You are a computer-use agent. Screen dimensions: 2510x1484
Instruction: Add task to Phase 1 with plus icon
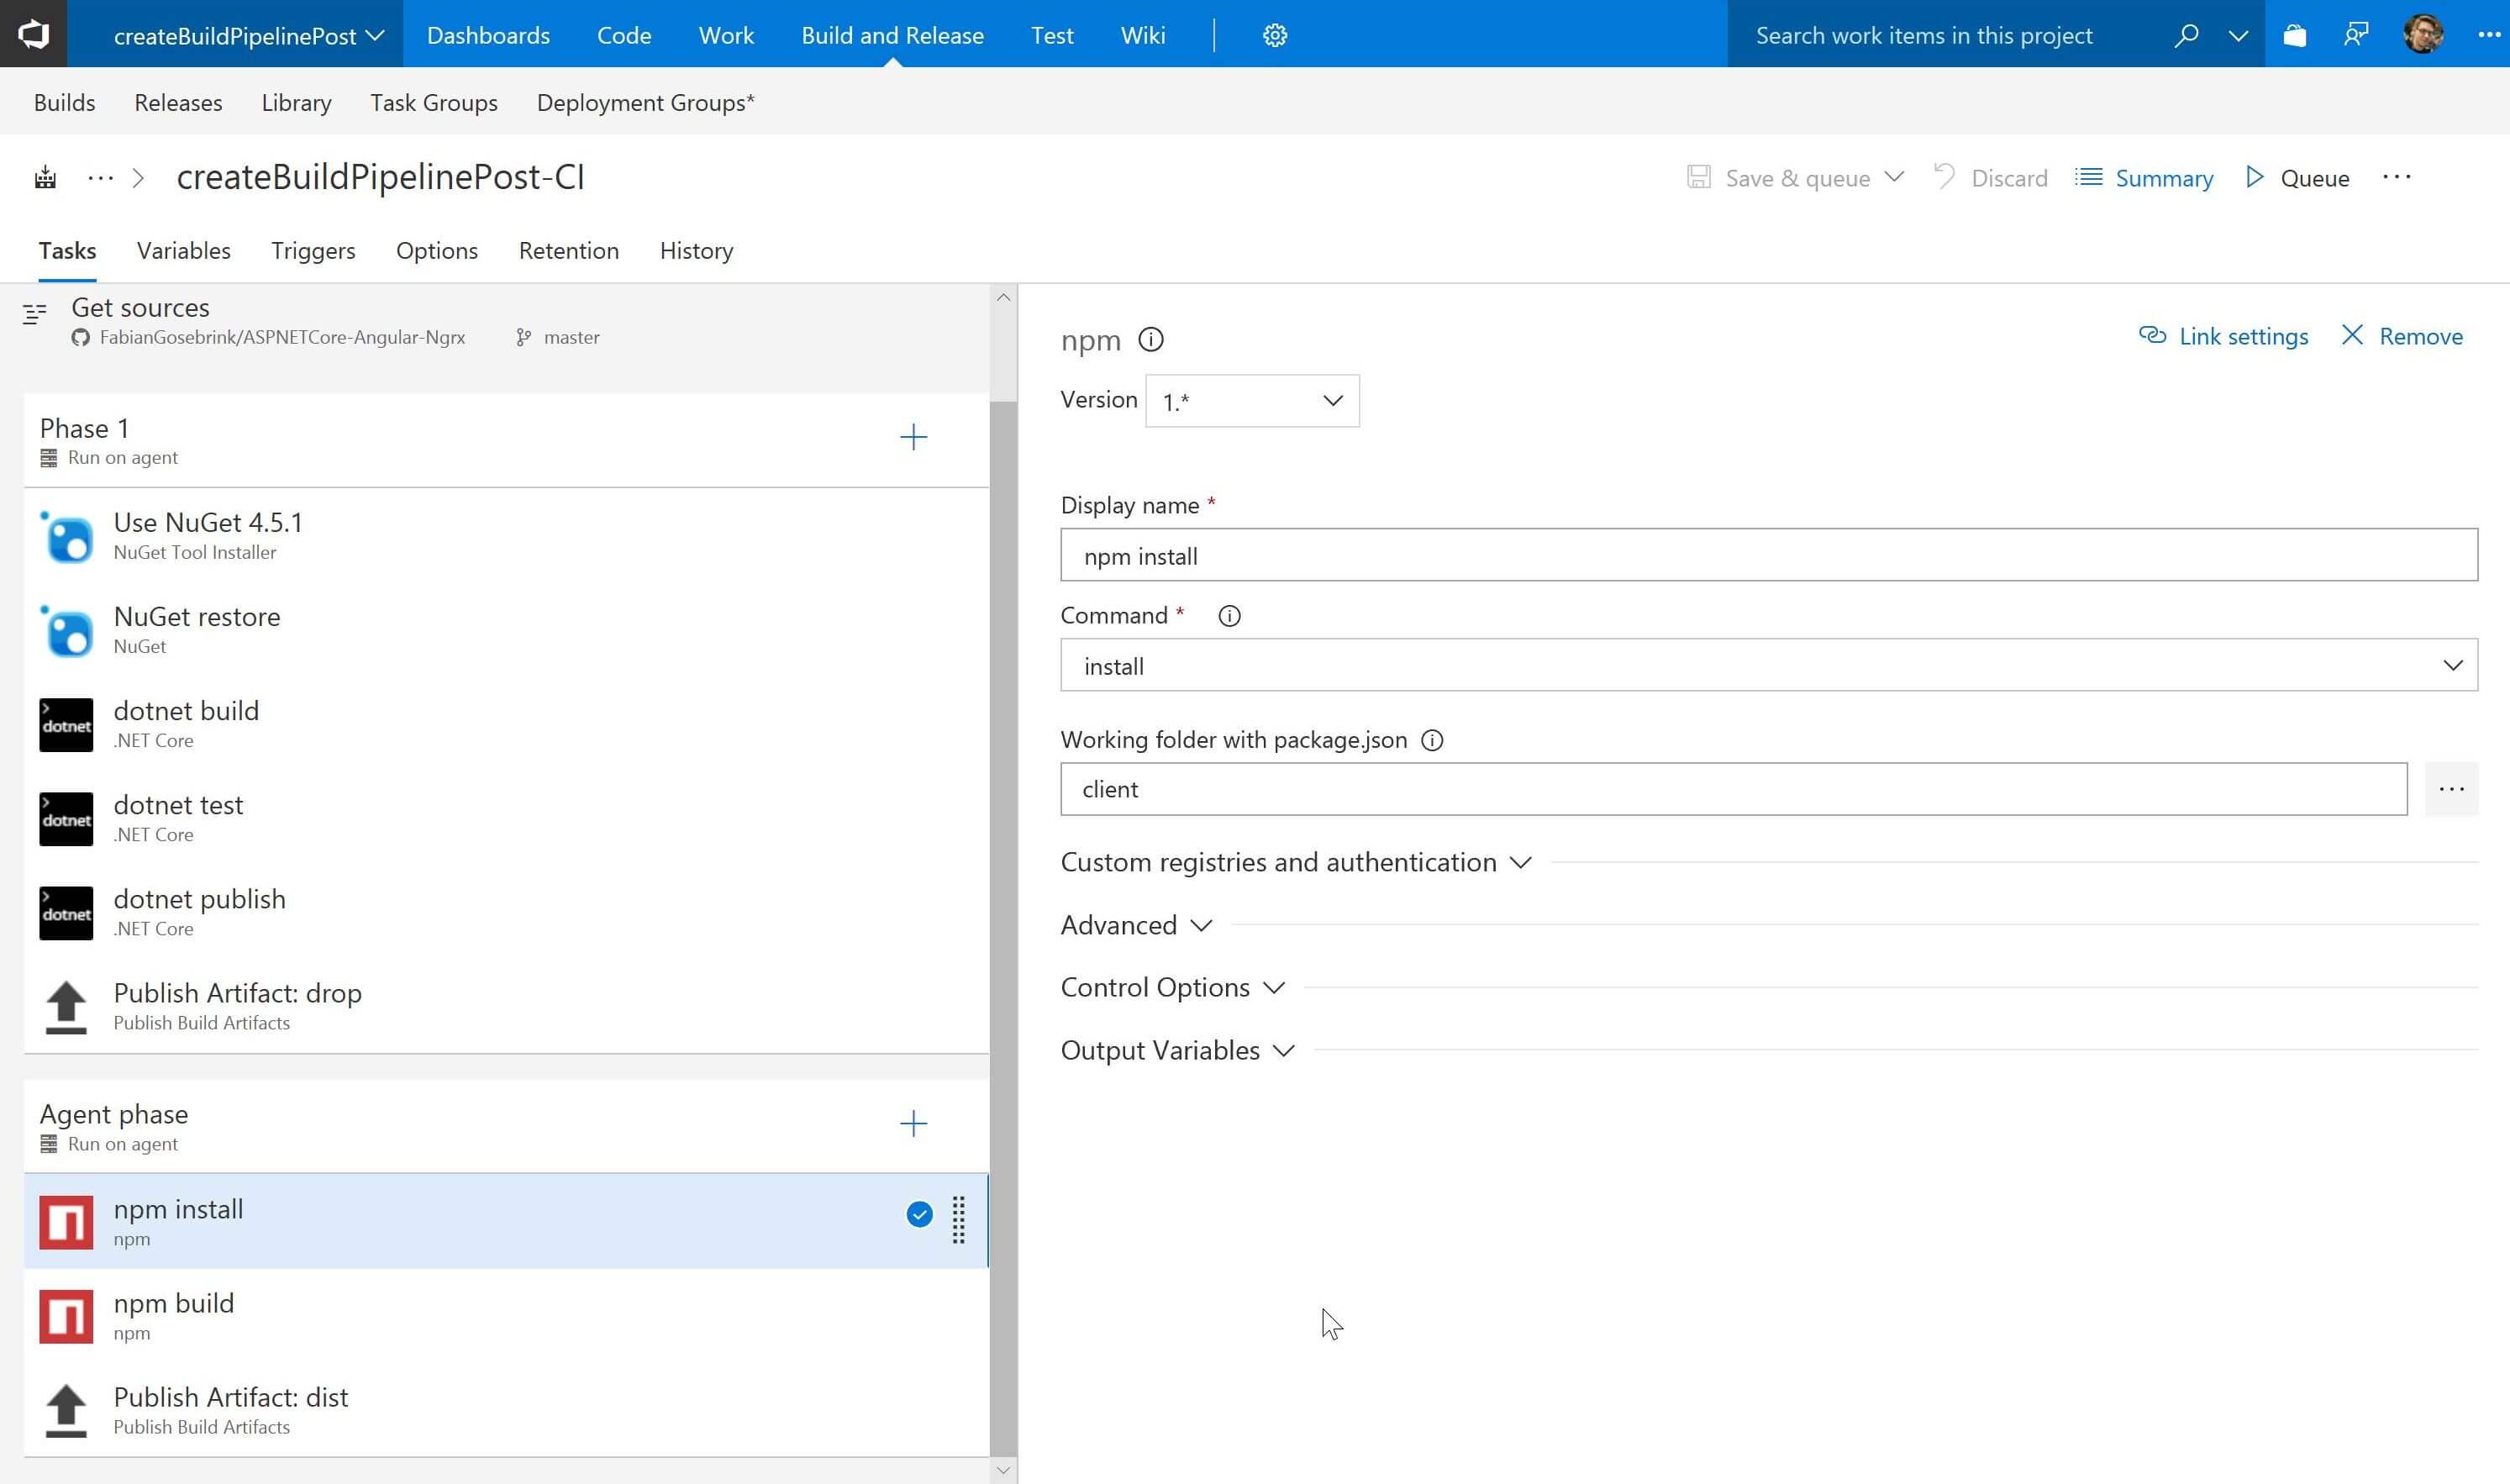[x=913, y=437]
